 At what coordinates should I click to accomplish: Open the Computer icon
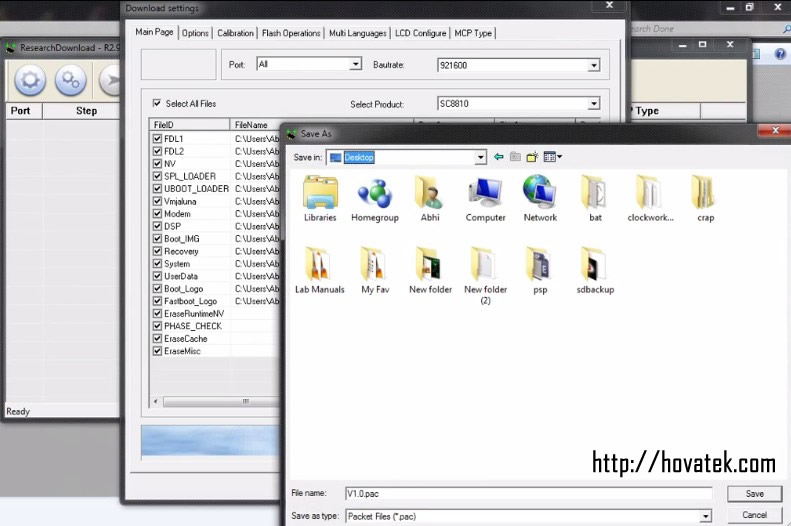485,193
